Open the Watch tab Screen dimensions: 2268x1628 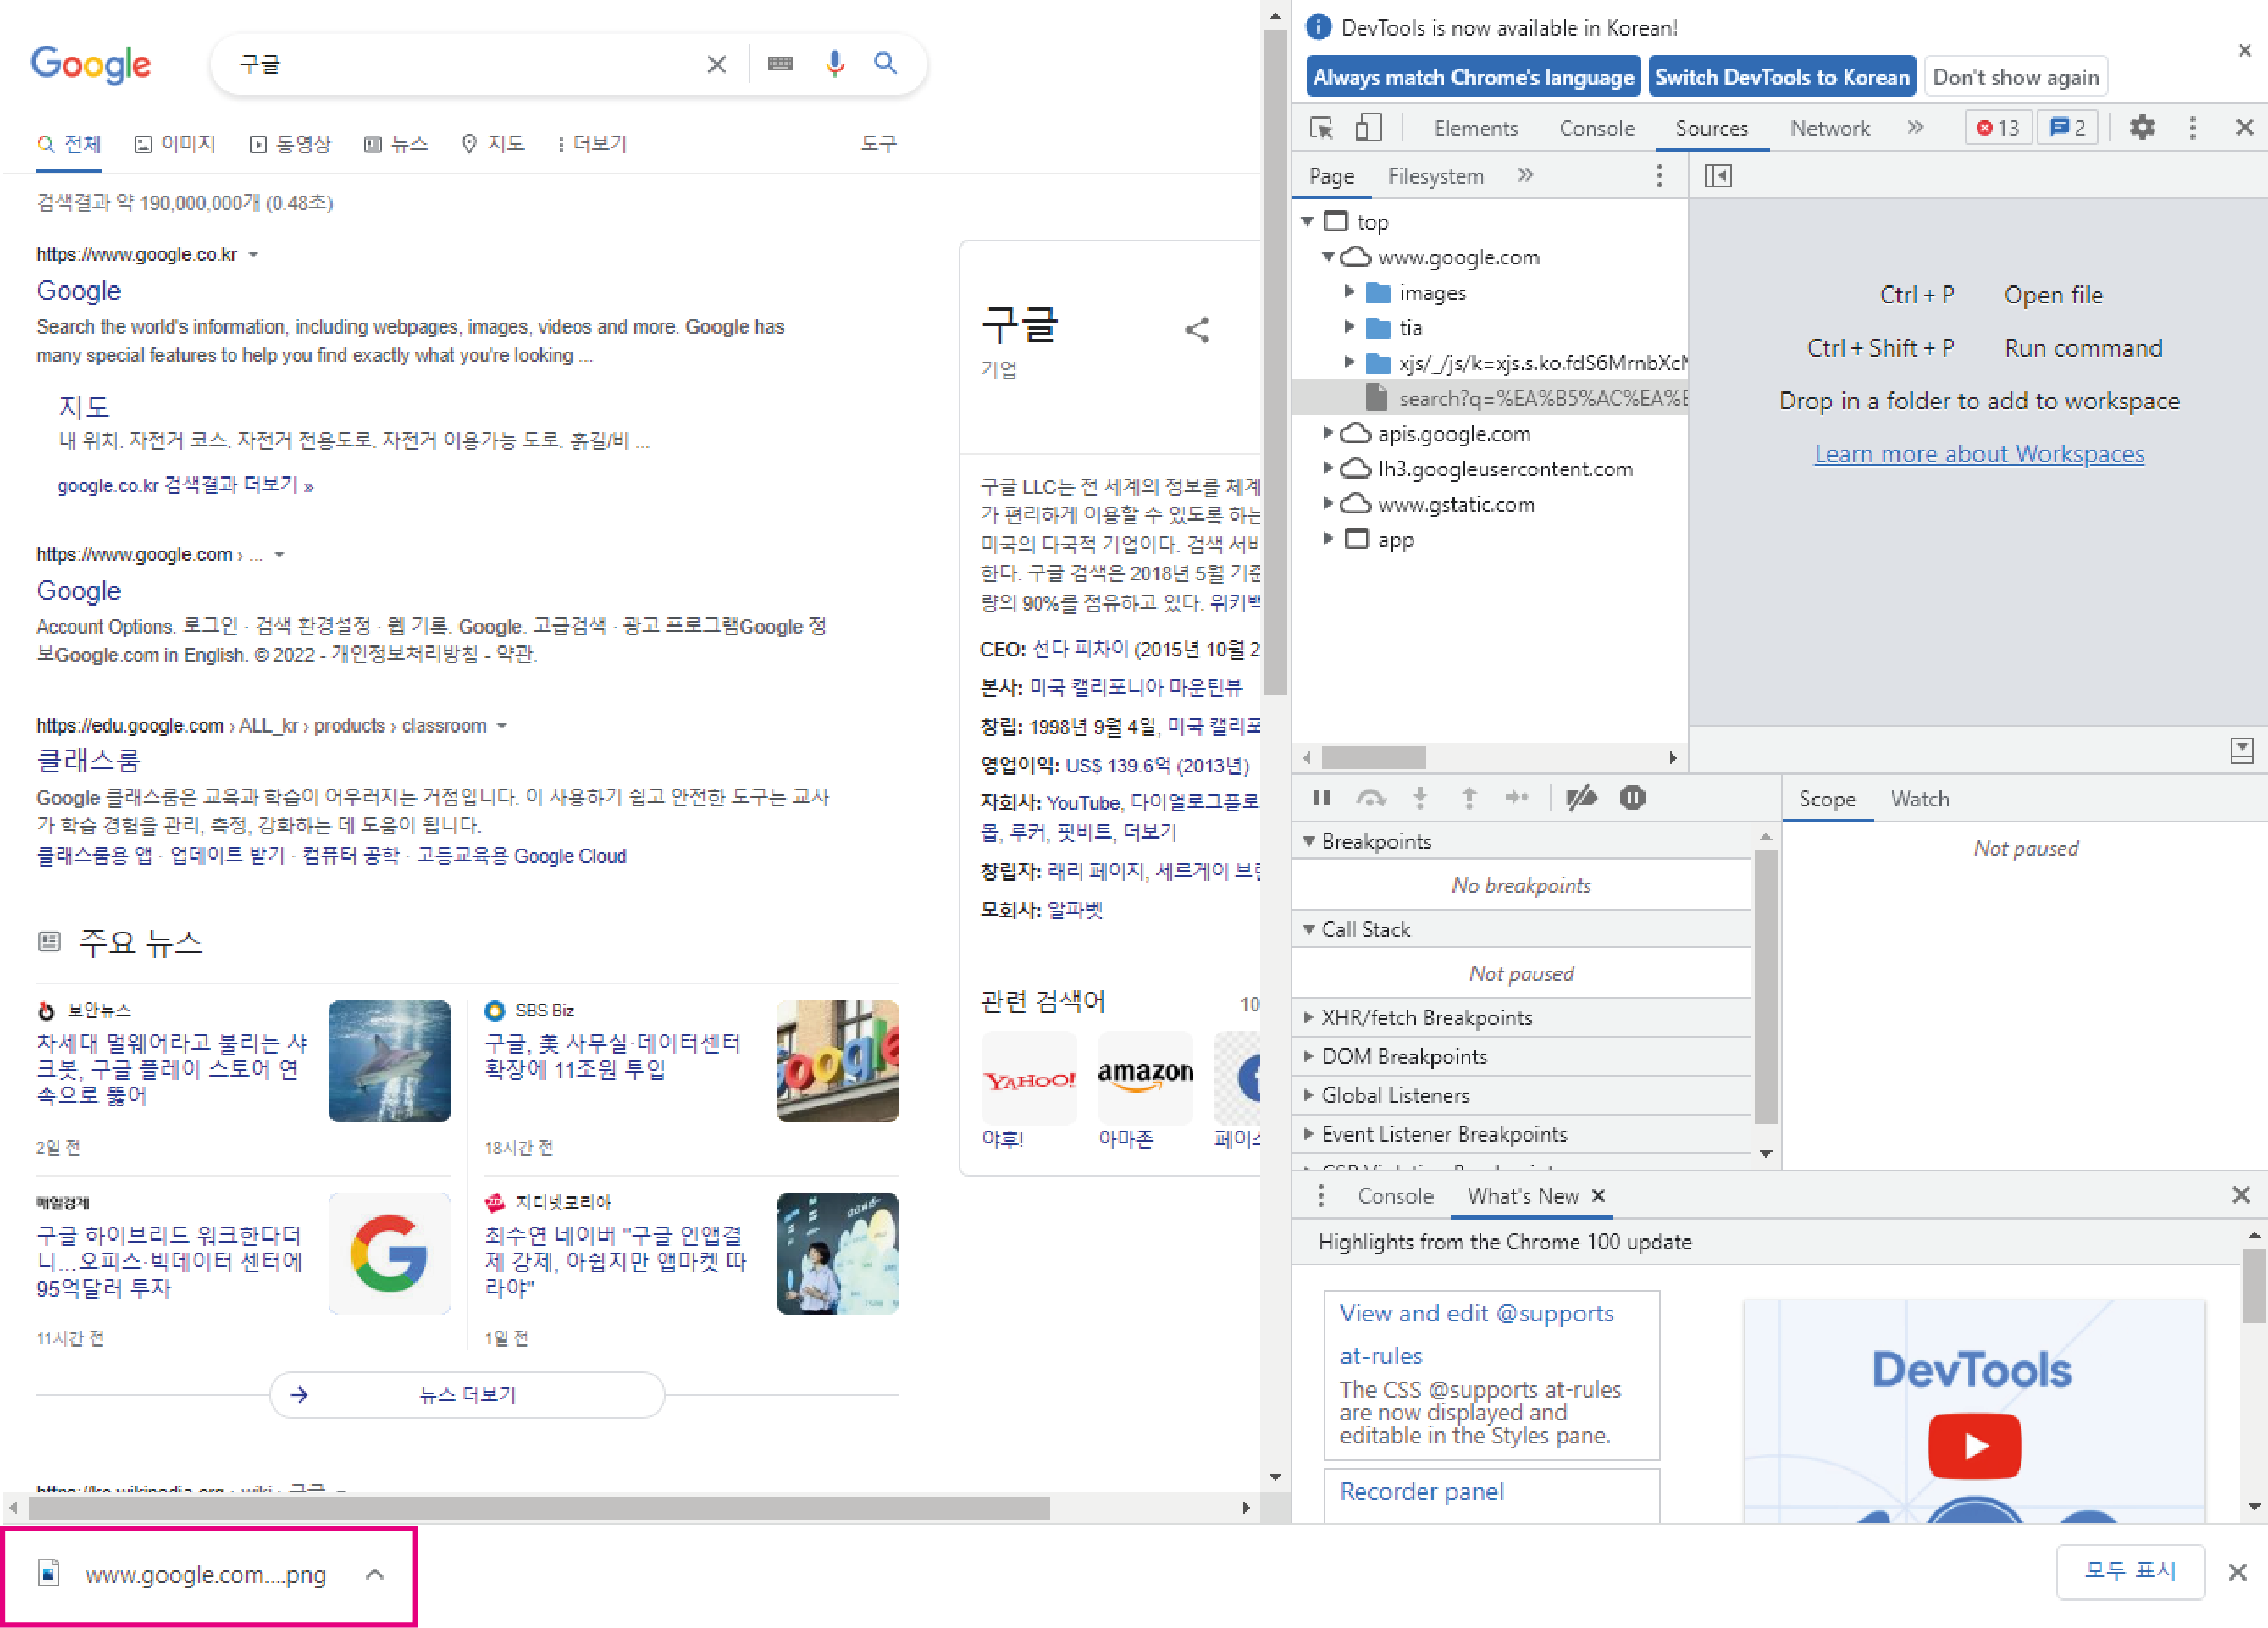1919,799
